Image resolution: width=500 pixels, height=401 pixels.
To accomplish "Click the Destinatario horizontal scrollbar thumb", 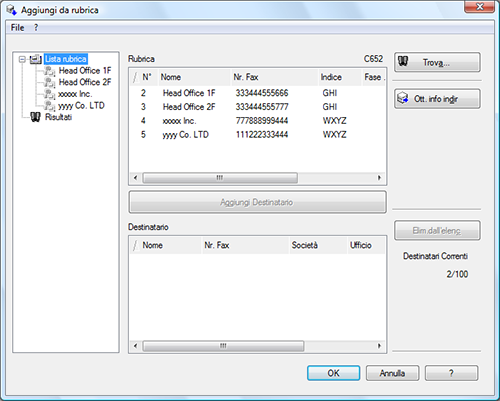I will point(223,346).
